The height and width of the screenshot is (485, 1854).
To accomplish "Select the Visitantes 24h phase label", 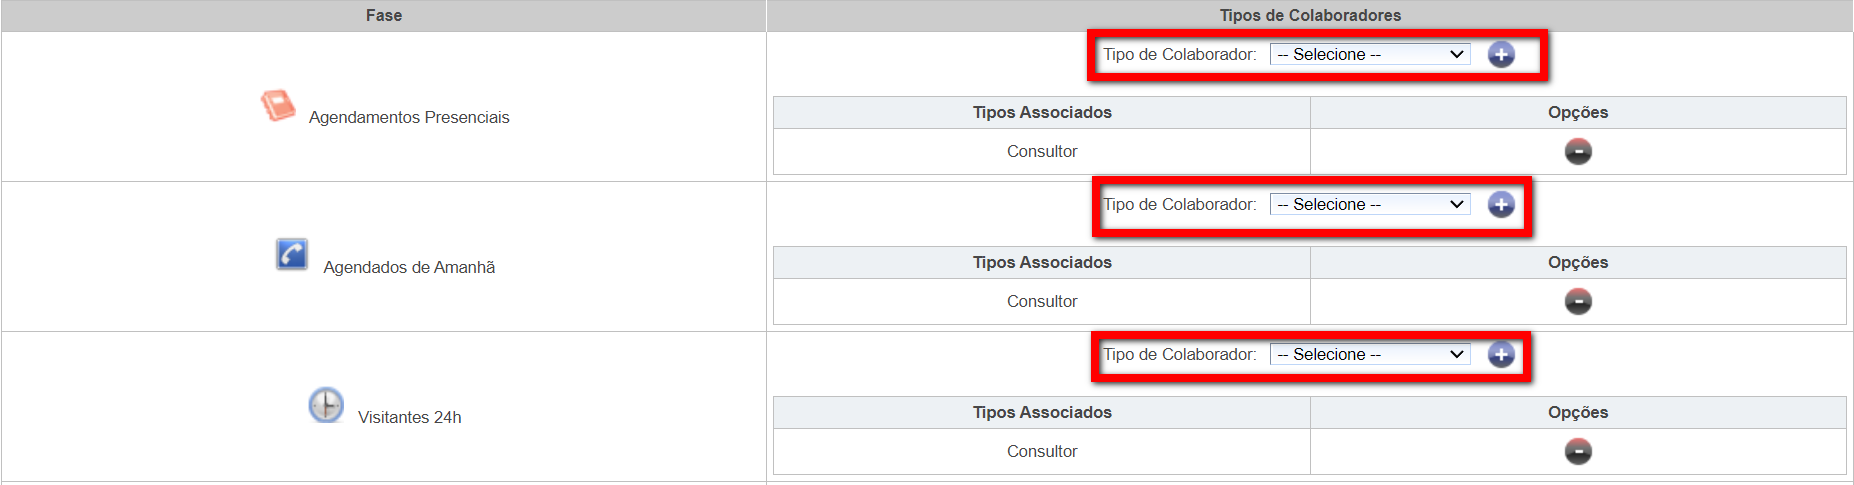I will click(410, 418).
